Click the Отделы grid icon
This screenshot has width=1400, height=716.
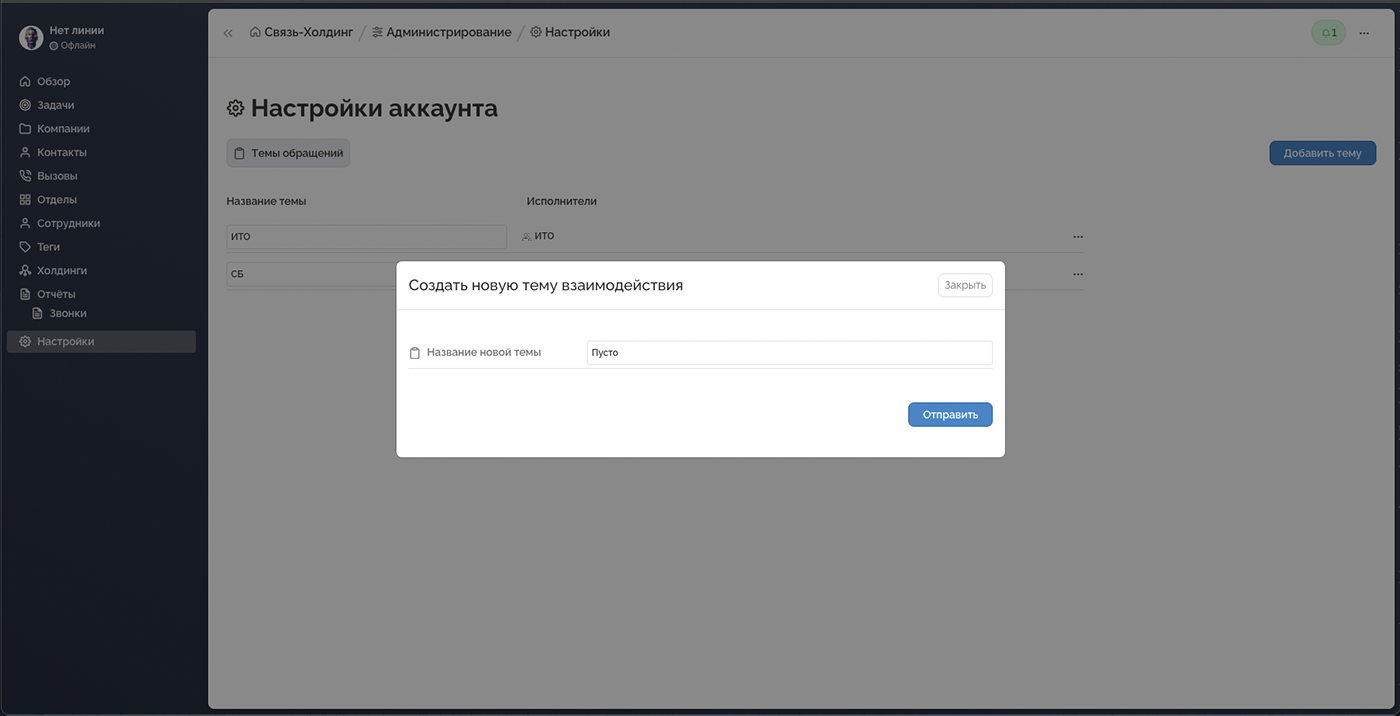24,199
